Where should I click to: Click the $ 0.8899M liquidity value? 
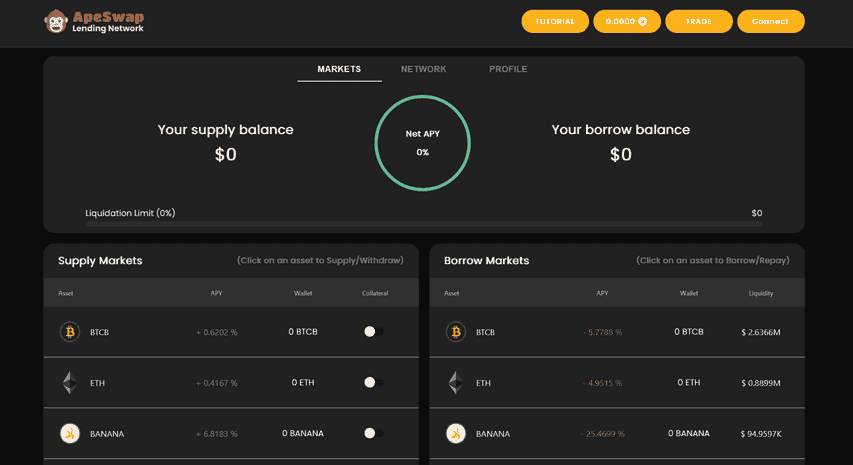[761, 383]
